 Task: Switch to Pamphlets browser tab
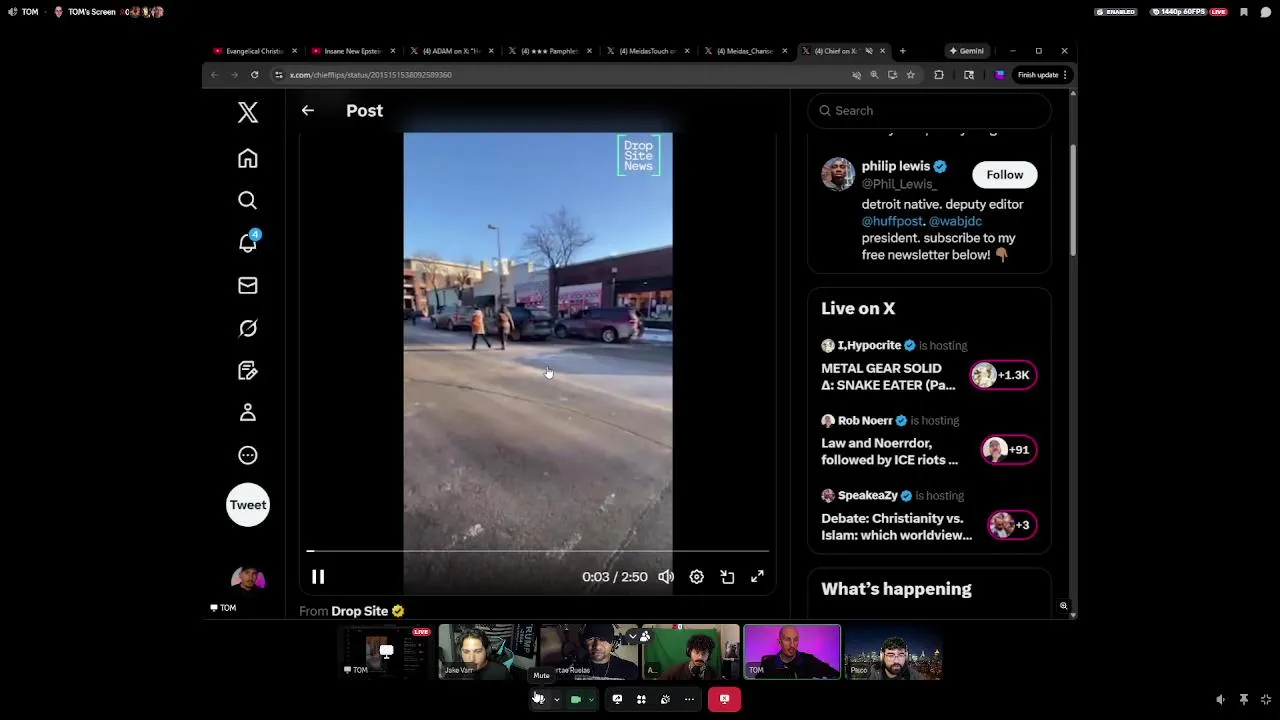[x=549, y=51]
